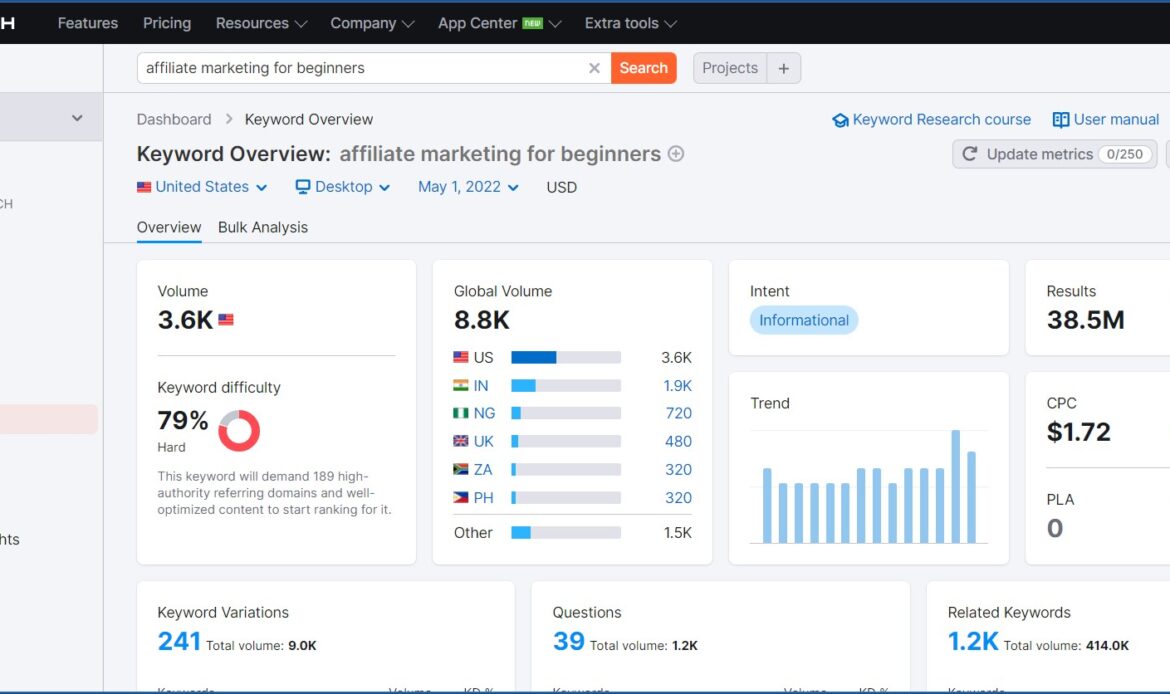Click the USD currency label
The width and height of the screenshot is (1170, 694).
[x=562, y=187]
